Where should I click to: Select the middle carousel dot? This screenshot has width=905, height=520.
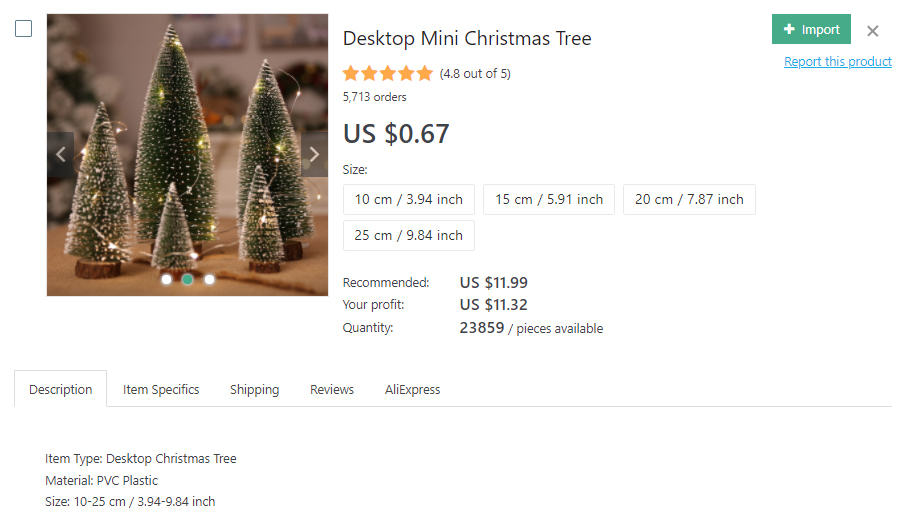pyautogui.click(x=187, y=279)
